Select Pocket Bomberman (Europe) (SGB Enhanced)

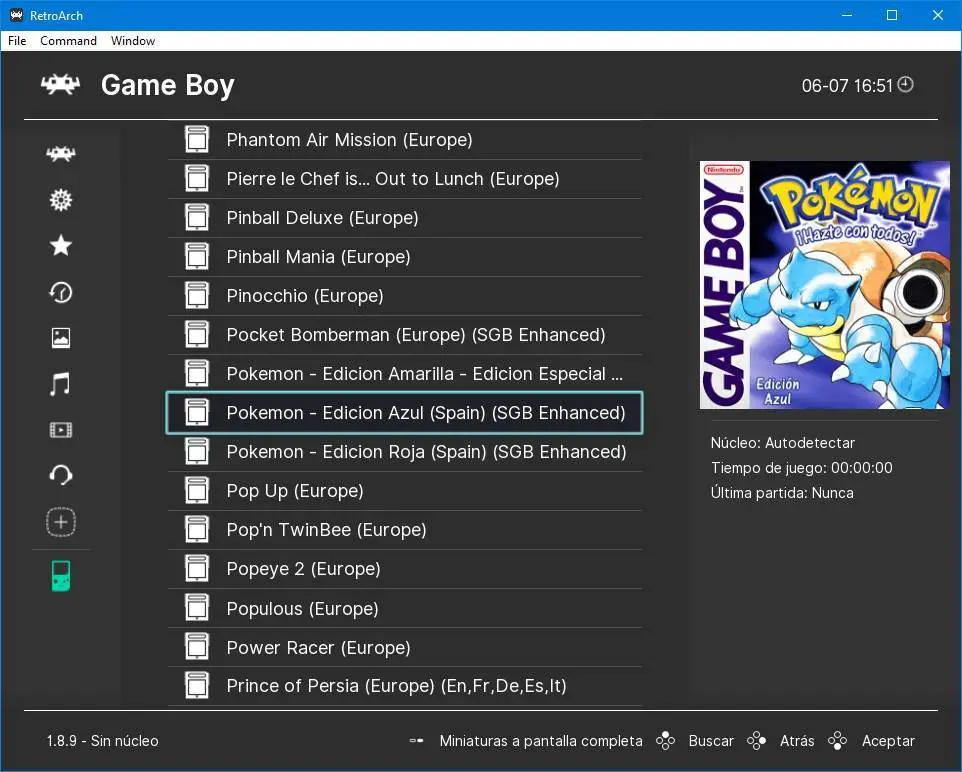405,334
